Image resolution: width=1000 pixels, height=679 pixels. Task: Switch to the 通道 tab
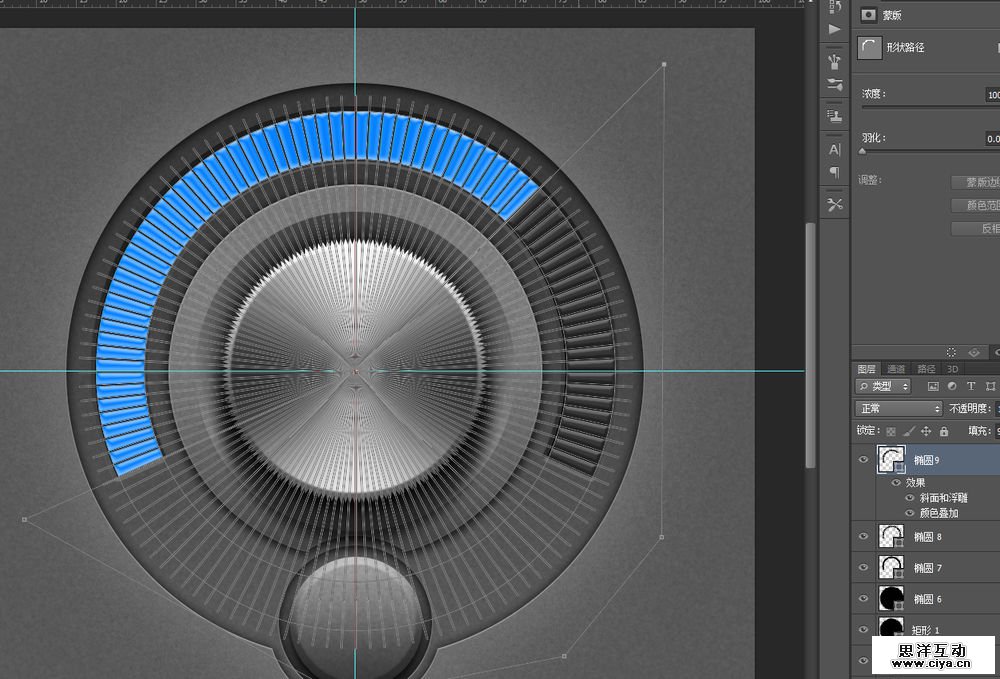[896, 369]
